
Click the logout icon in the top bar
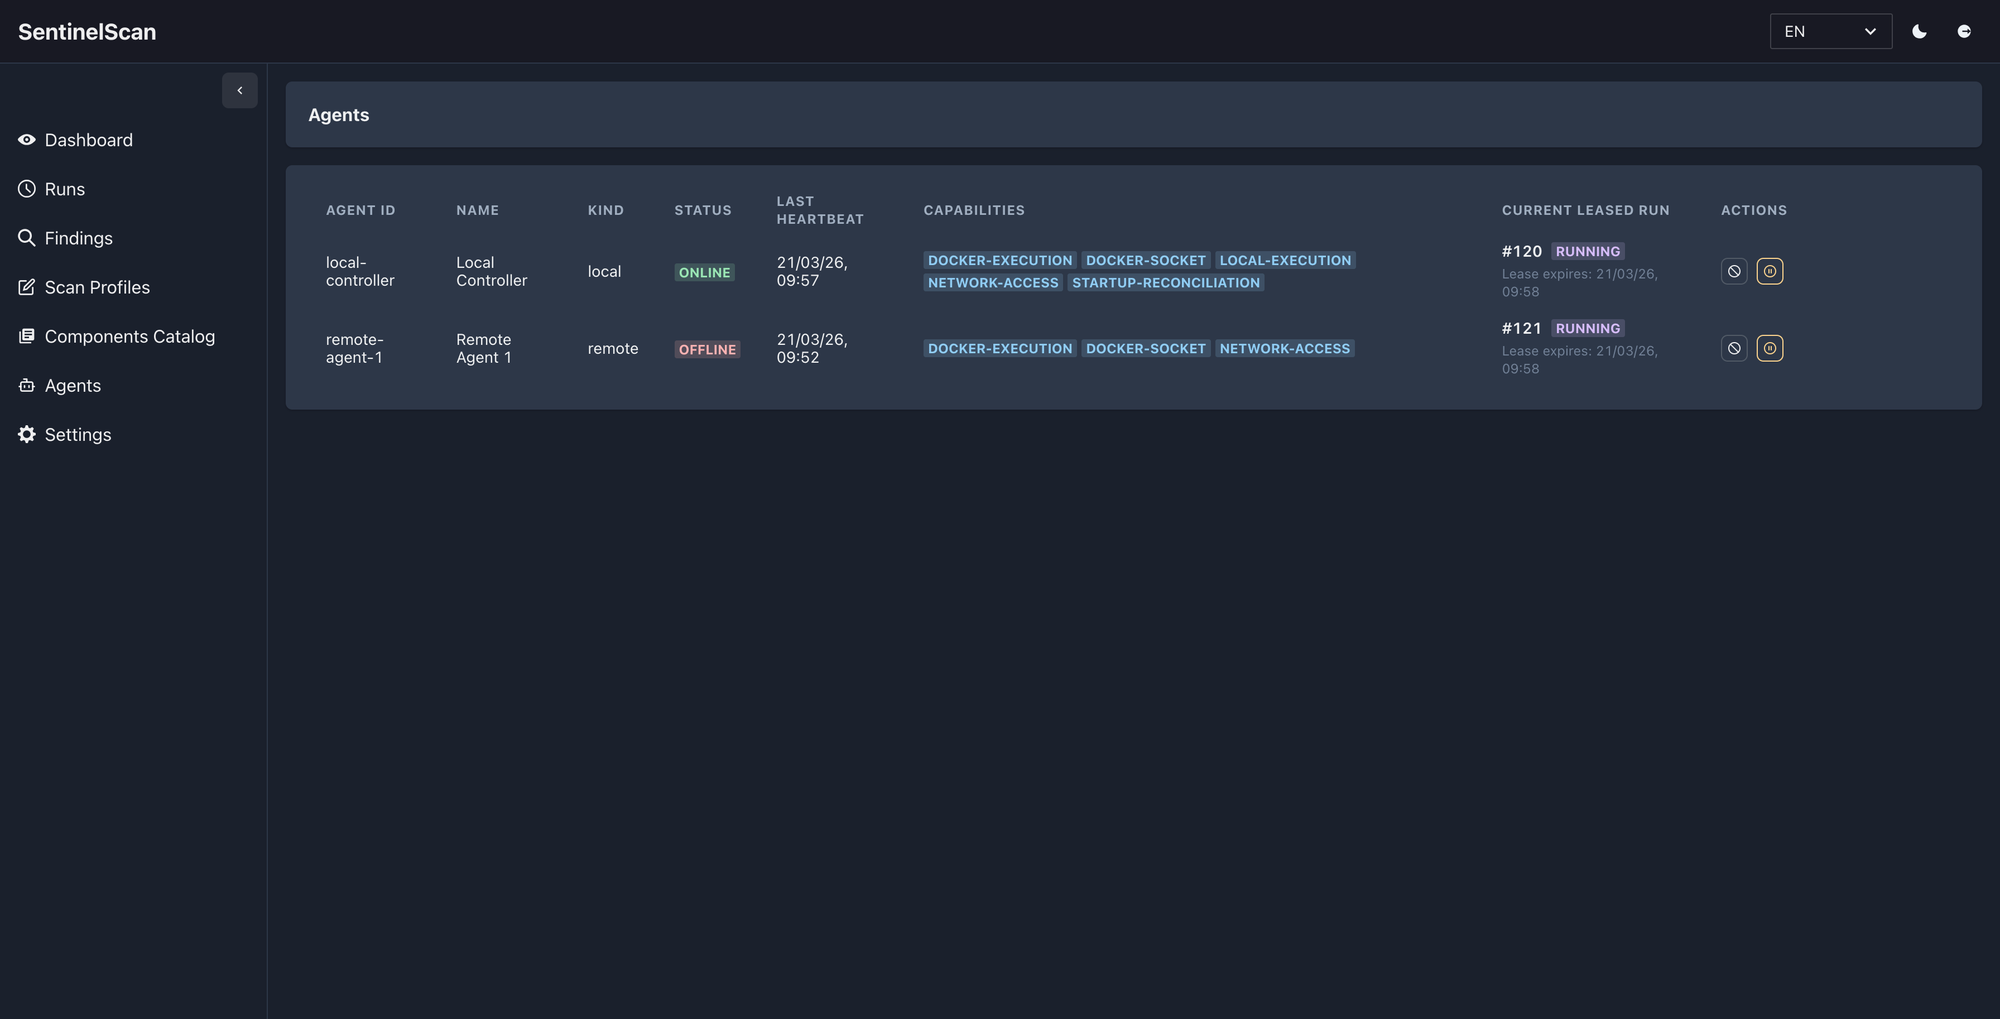(1964, 31)
